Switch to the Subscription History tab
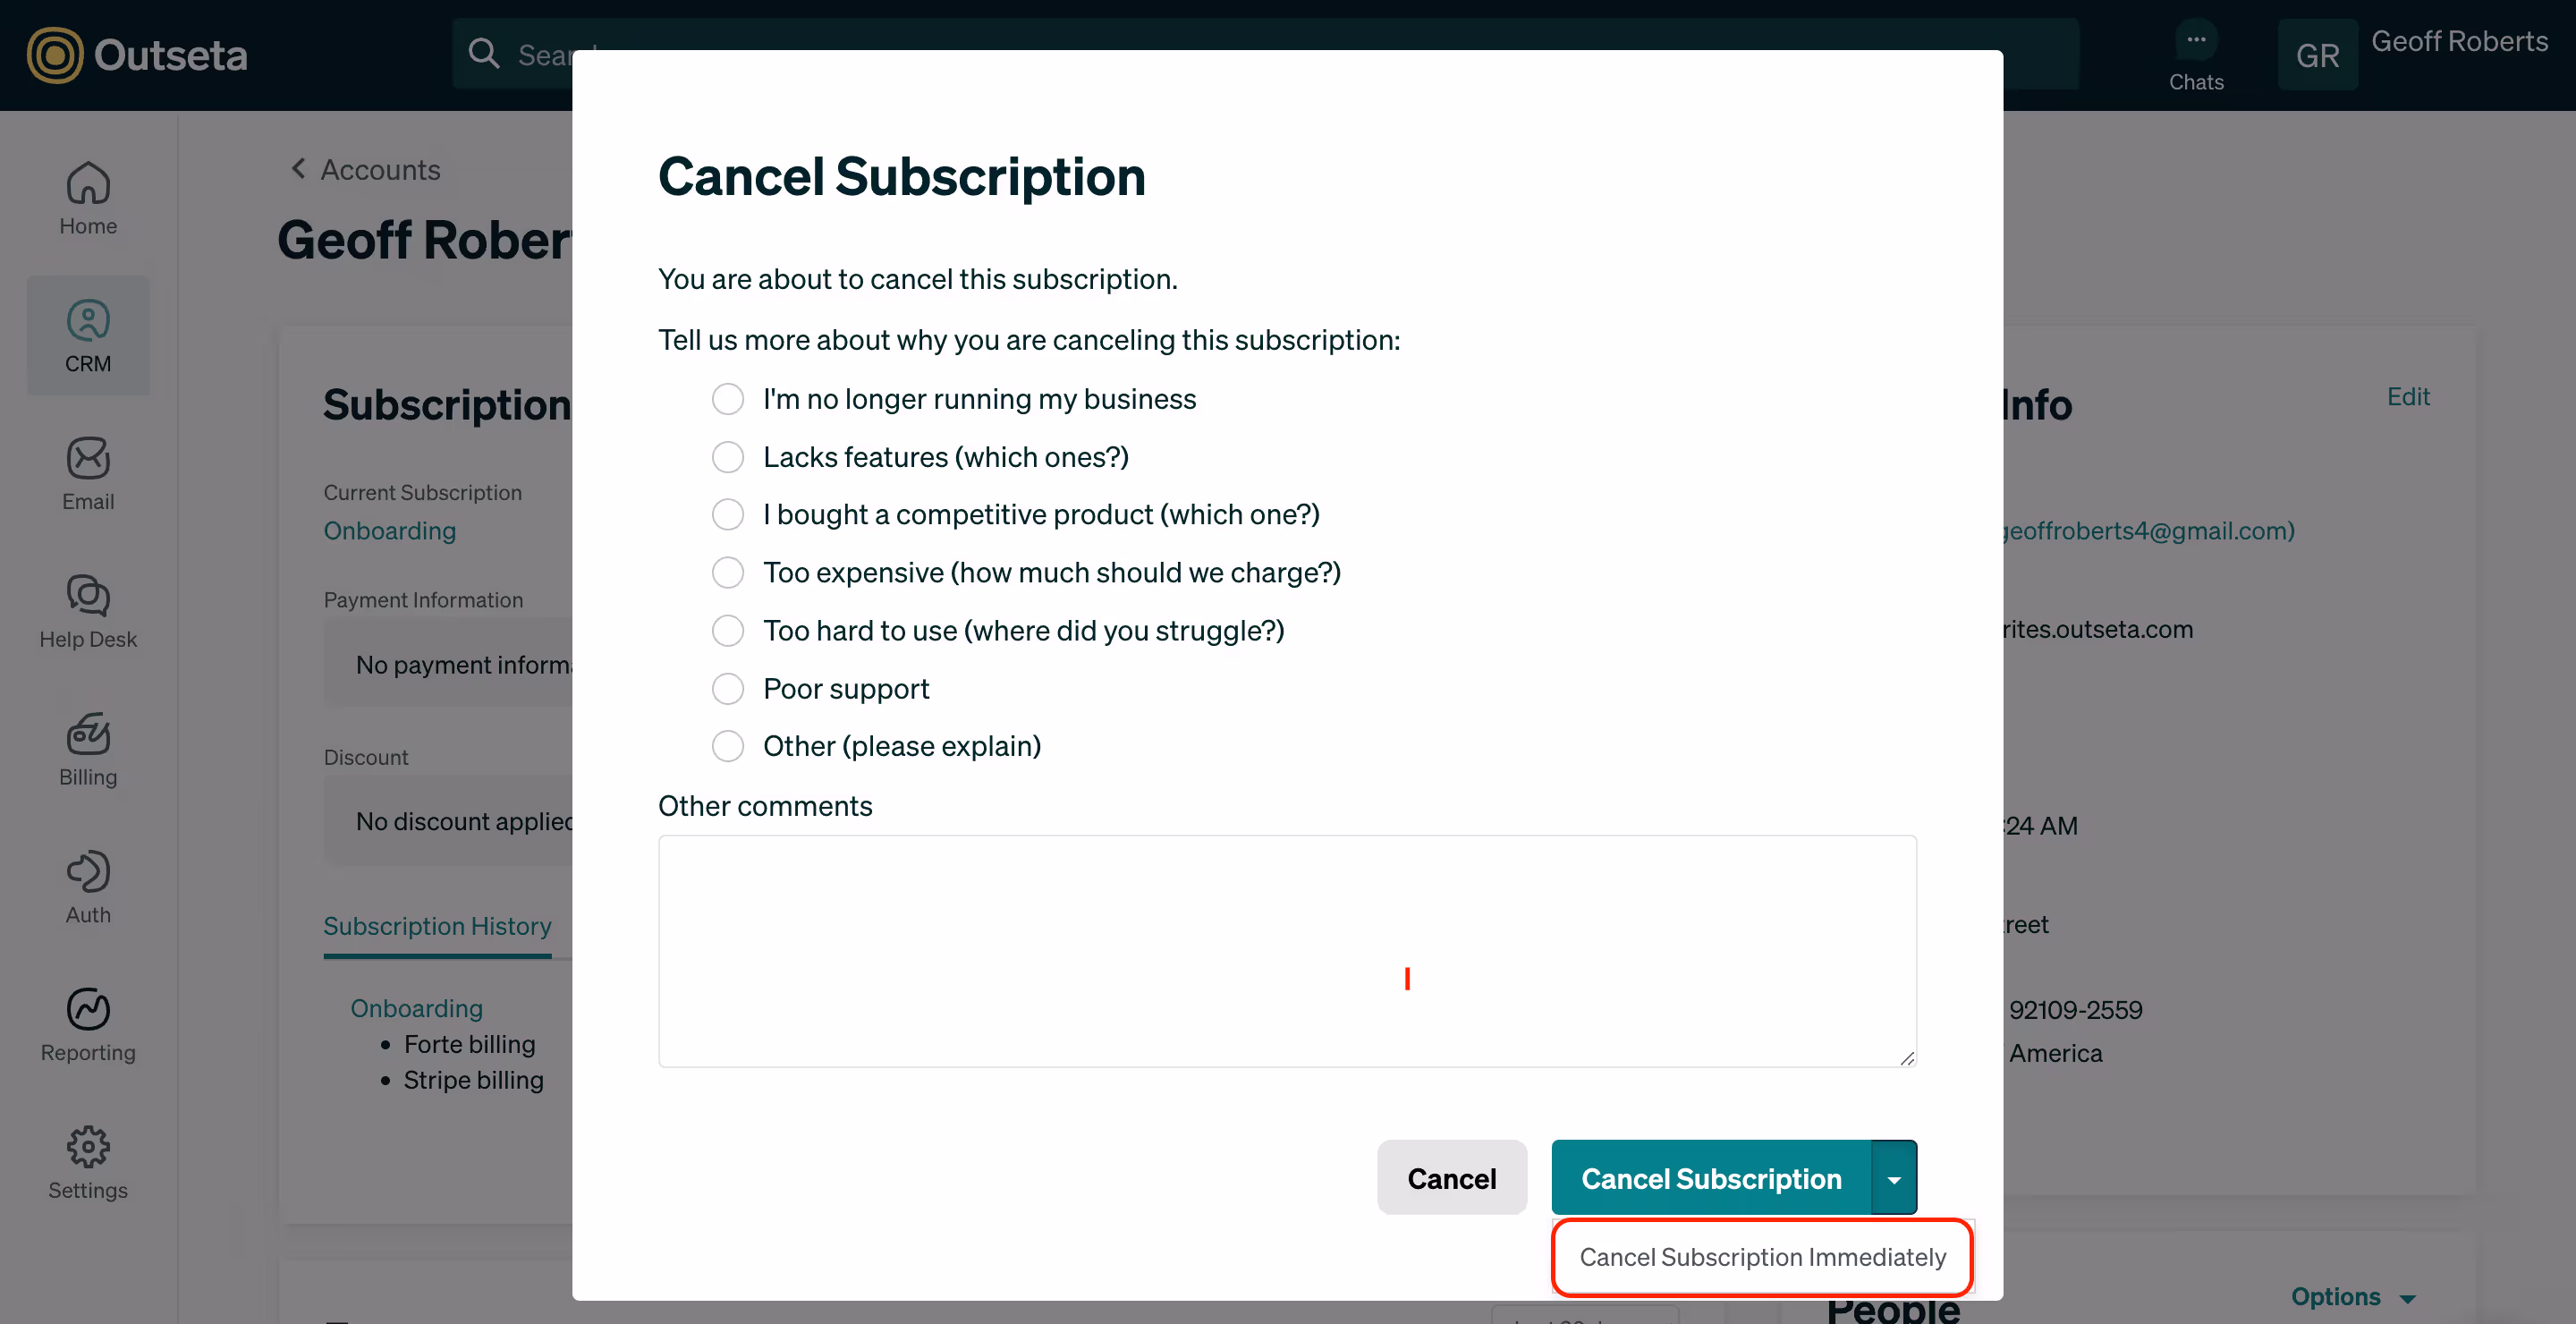This screenshot has width=2576, height=1324. point(437,926)
